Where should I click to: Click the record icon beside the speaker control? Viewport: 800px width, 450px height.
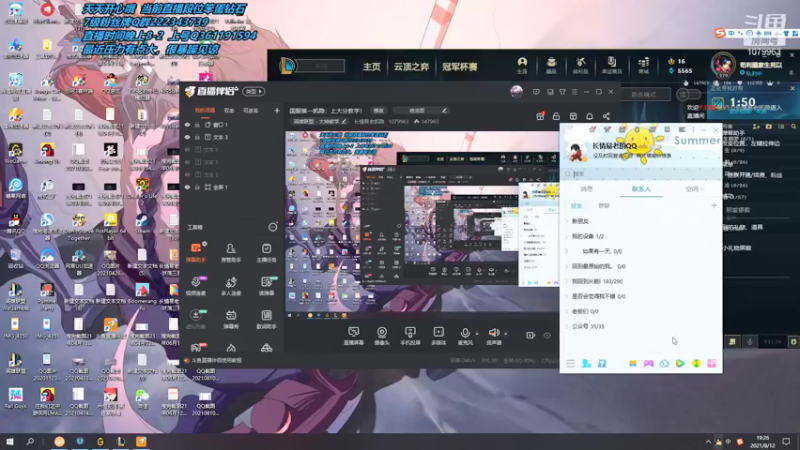(x=530, y=335)
